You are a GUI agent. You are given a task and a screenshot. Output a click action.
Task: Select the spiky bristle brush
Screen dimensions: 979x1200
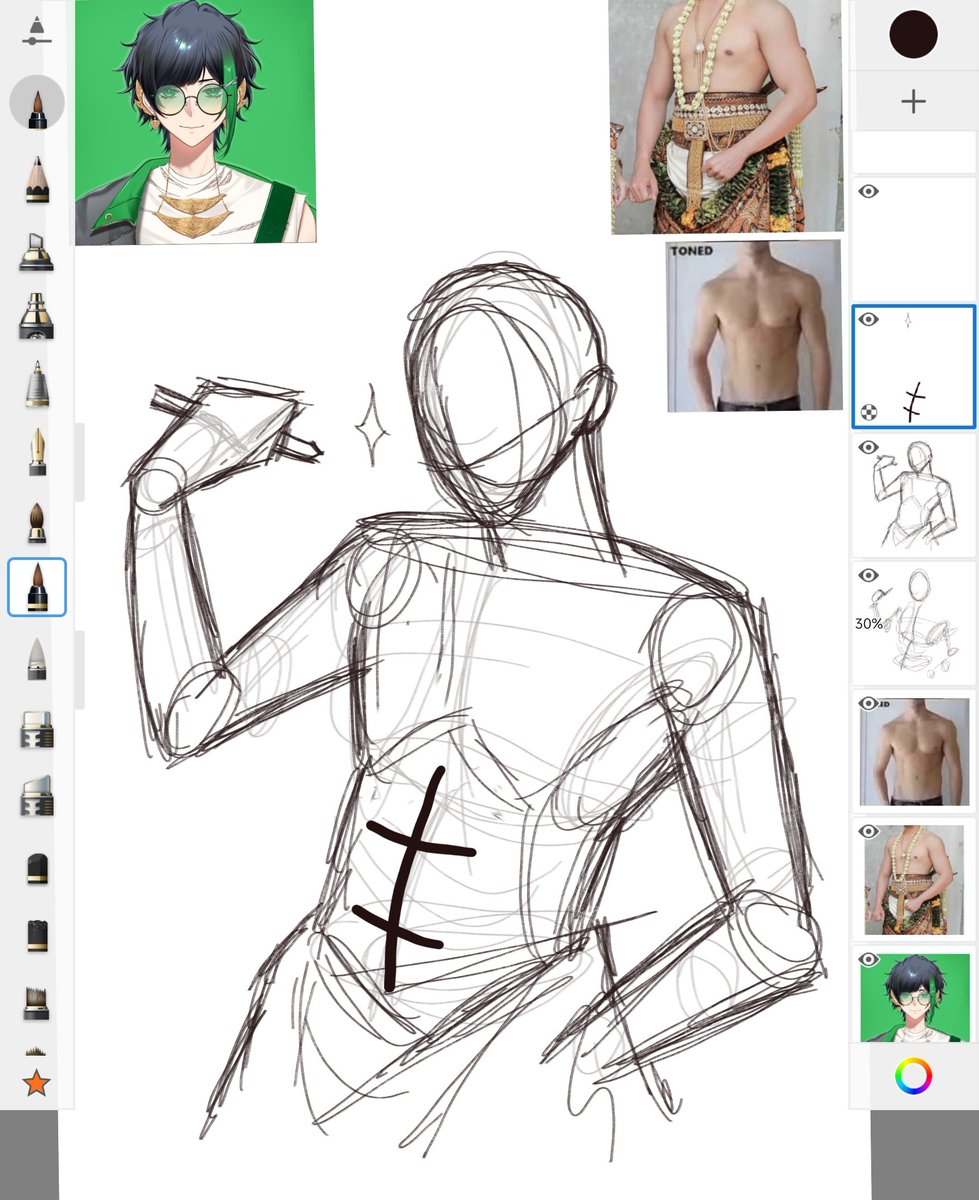37,1001
